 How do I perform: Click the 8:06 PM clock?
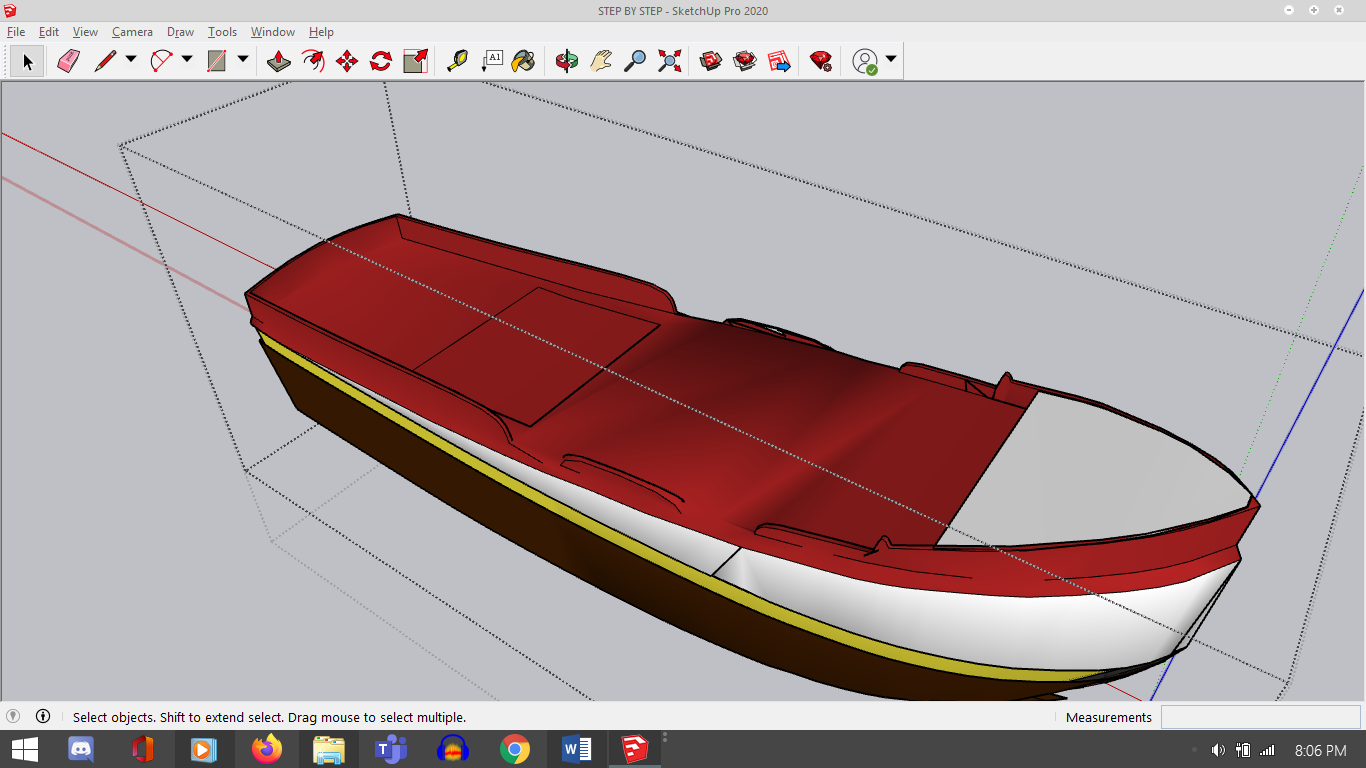coord(1320,750)
